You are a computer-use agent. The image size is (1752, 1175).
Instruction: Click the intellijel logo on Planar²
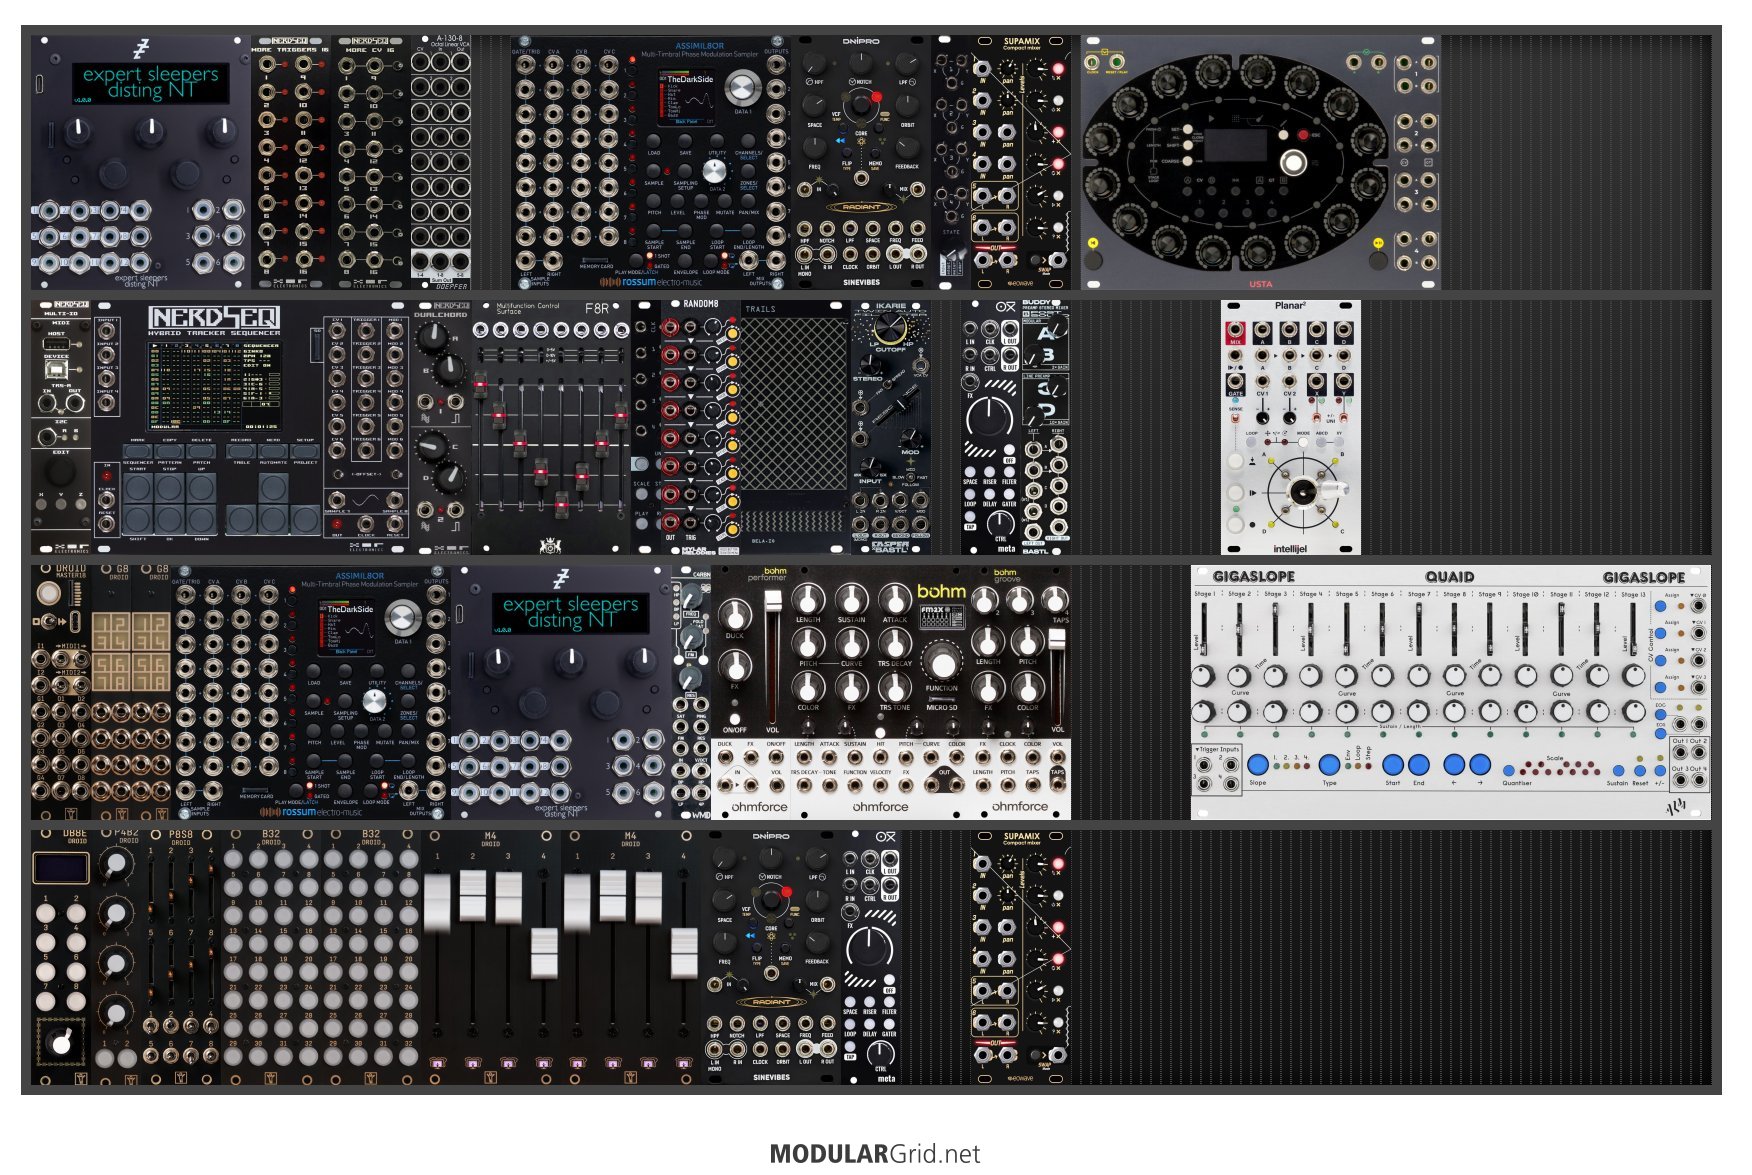[1290, 548]
